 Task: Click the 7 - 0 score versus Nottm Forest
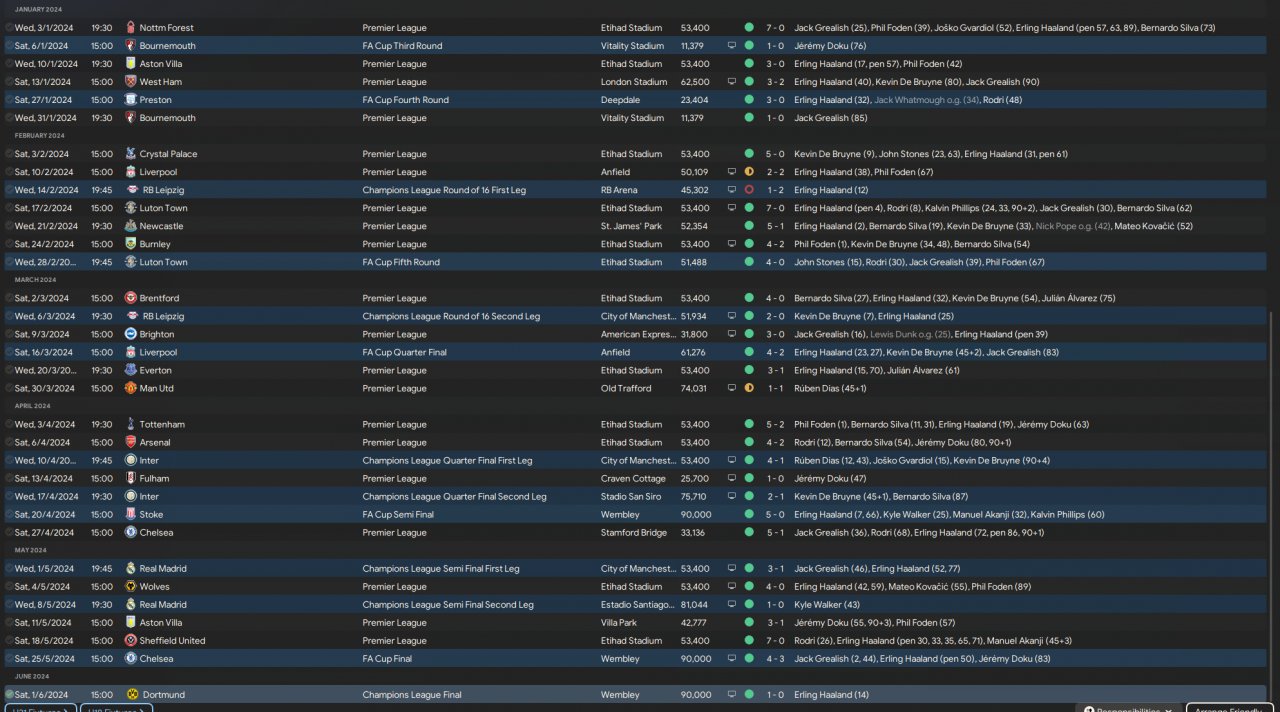775,28
